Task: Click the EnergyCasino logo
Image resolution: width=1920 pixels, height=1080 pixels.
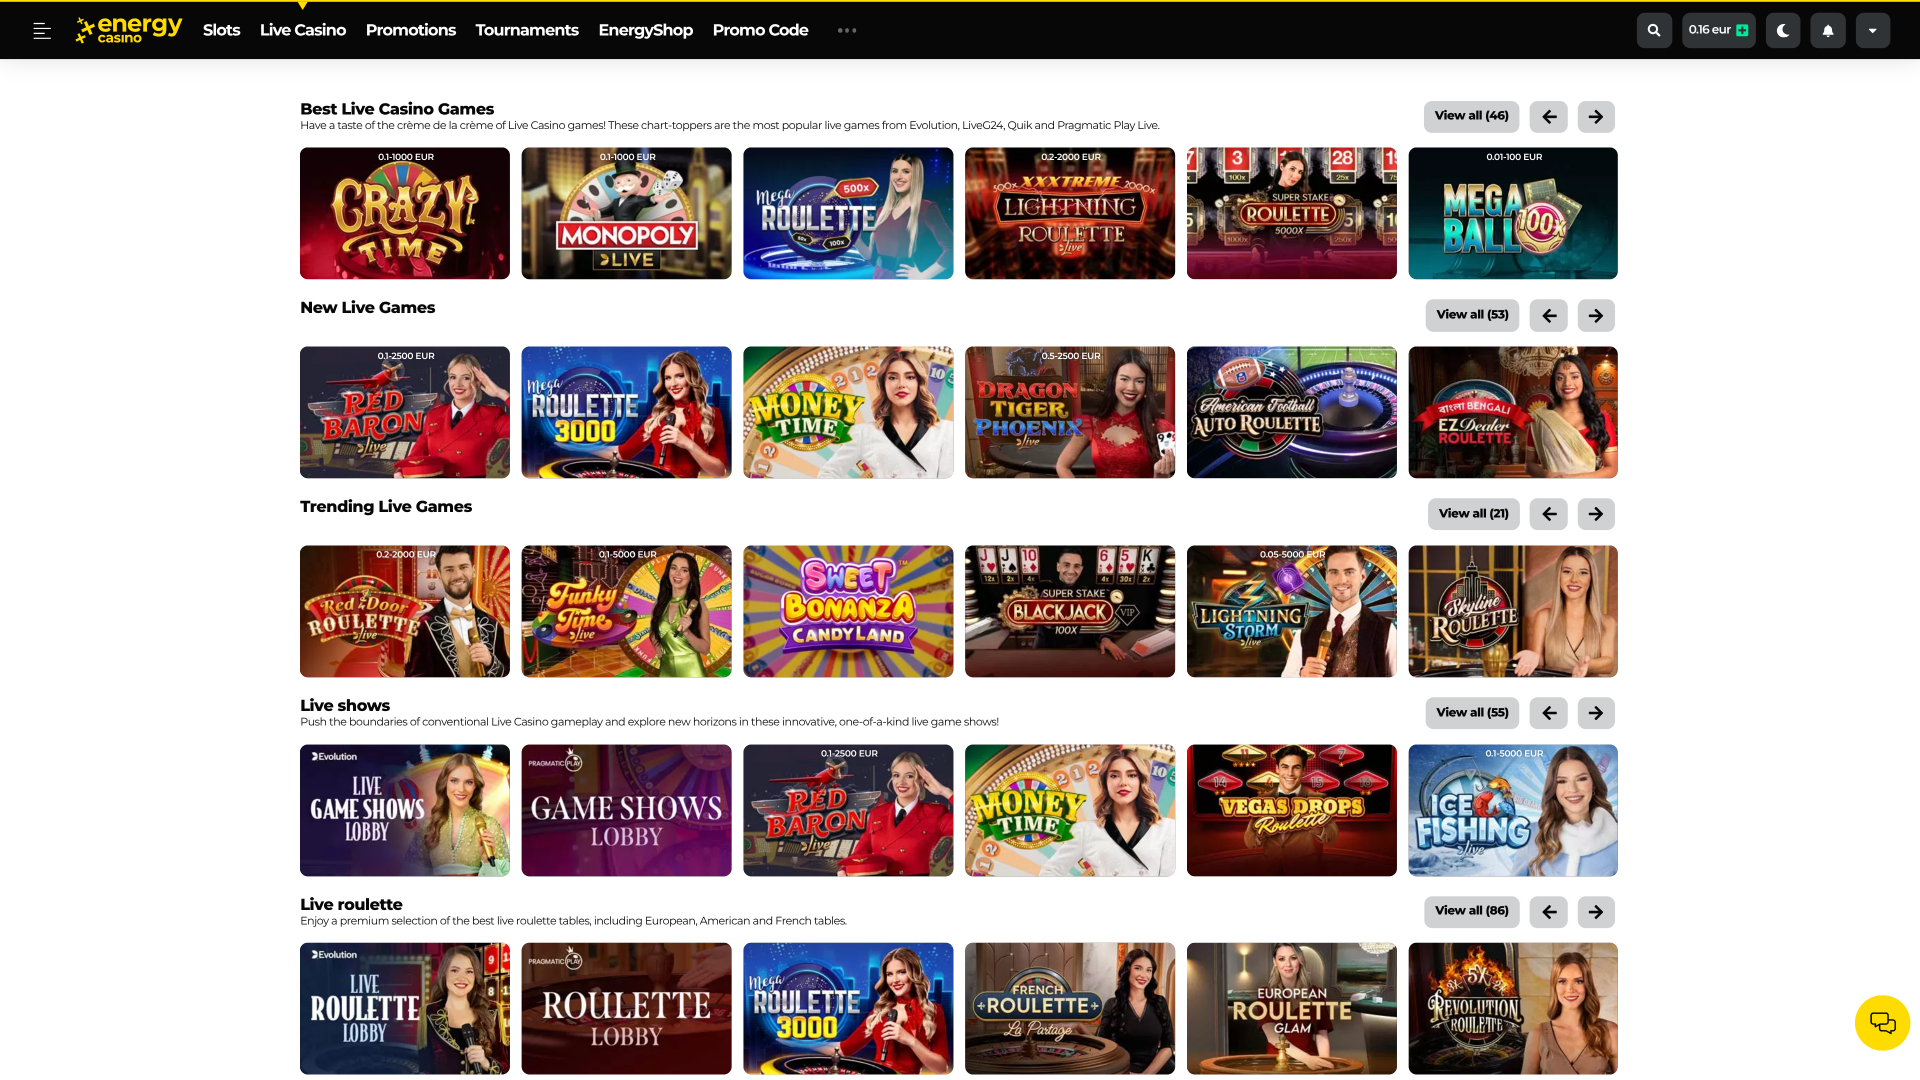Action: [x=128, y=30]
